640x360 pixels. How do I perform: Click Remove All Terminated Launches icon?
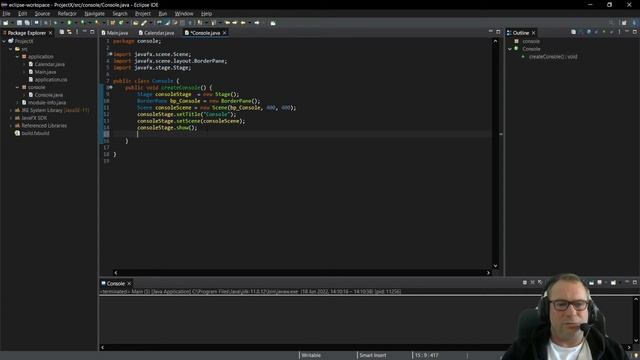pyautogui.click(x=540, y=282)
